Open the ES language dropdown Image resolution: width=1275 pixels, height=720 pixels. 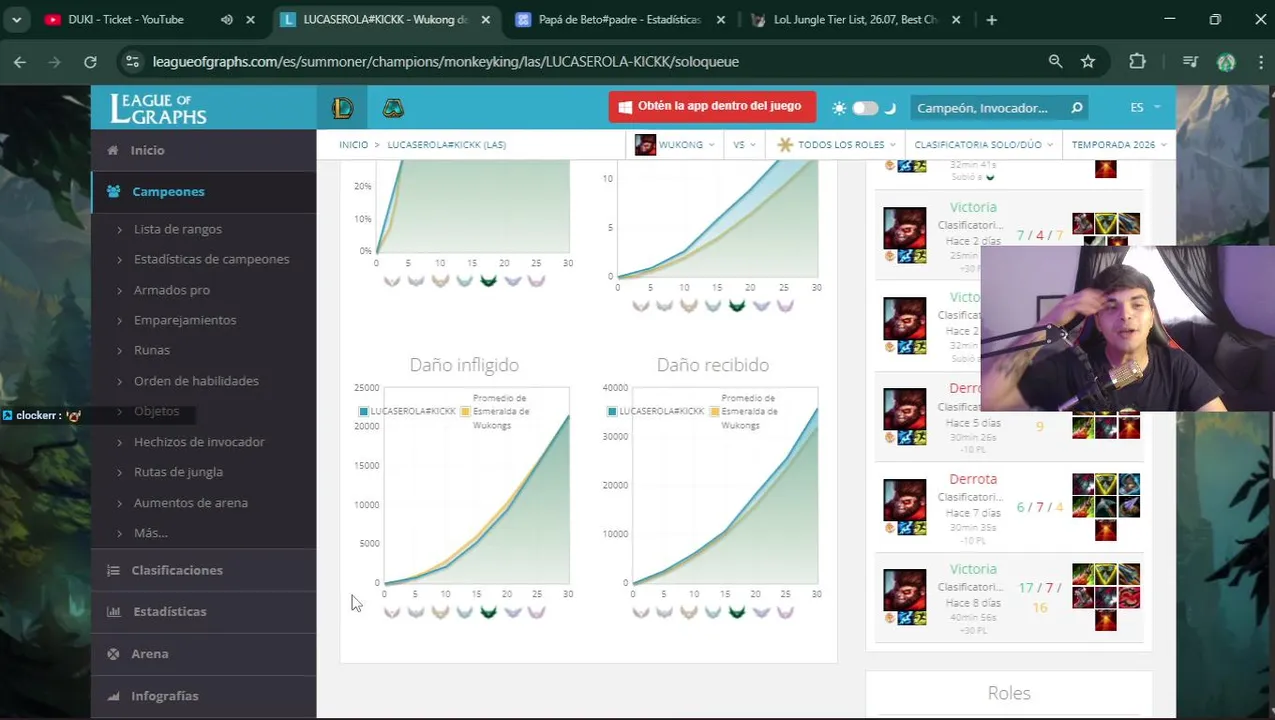pyautogui.click(x=1145, y=107)
